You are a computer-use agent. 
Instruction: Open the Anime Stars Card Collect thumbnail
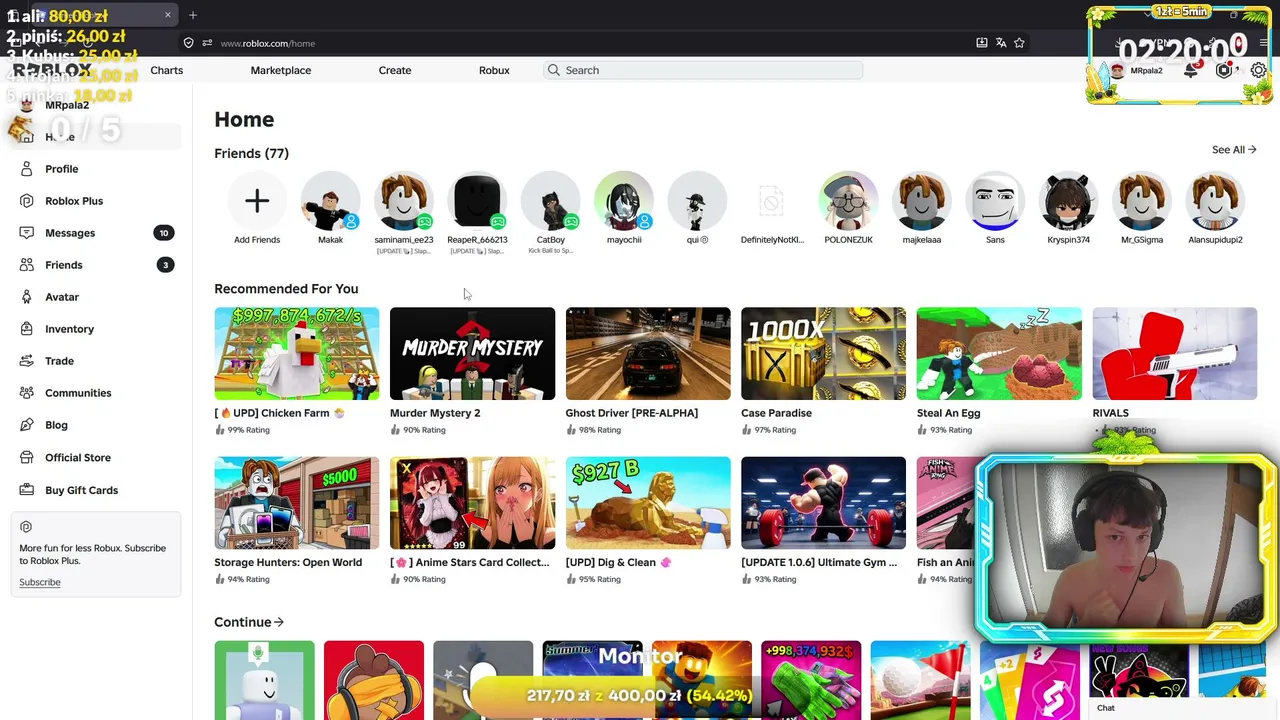click(472, 503)
